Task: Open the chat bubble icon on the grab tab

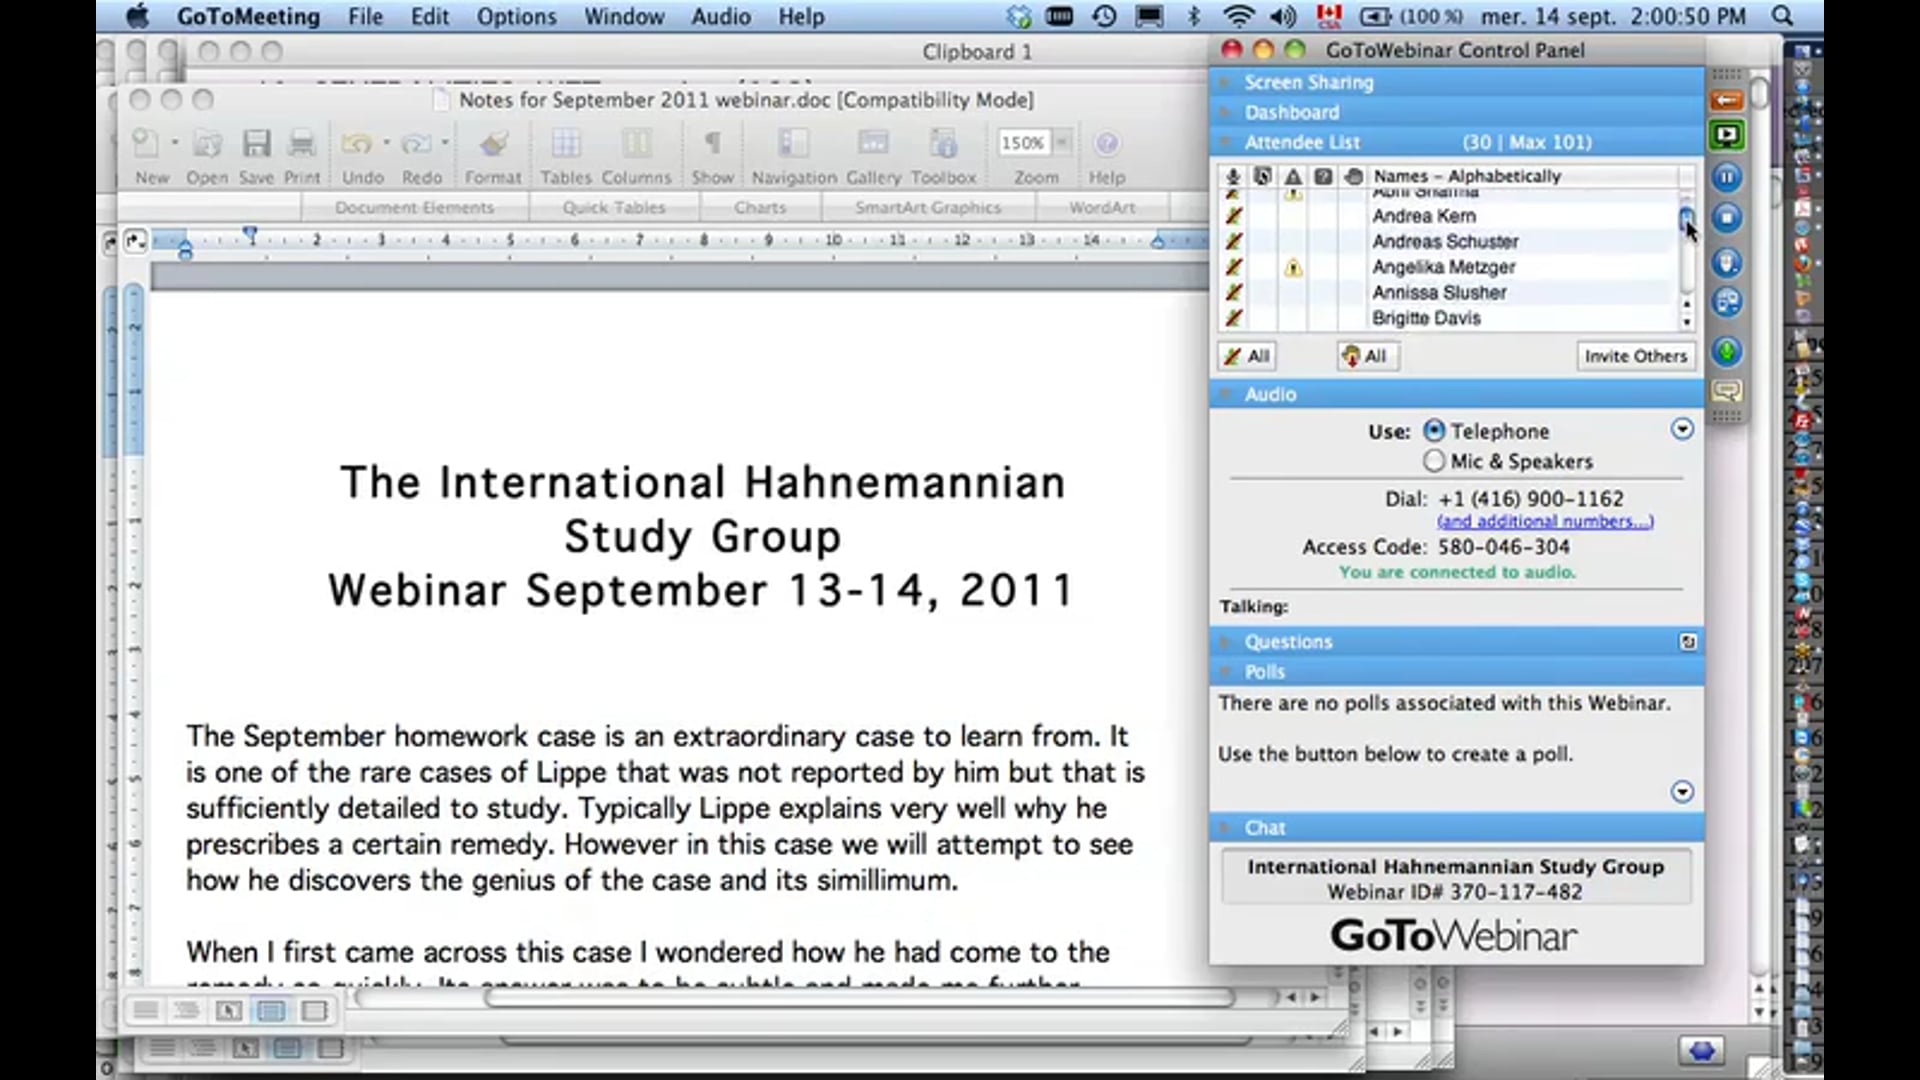Action: click(x=1725, y=392)
